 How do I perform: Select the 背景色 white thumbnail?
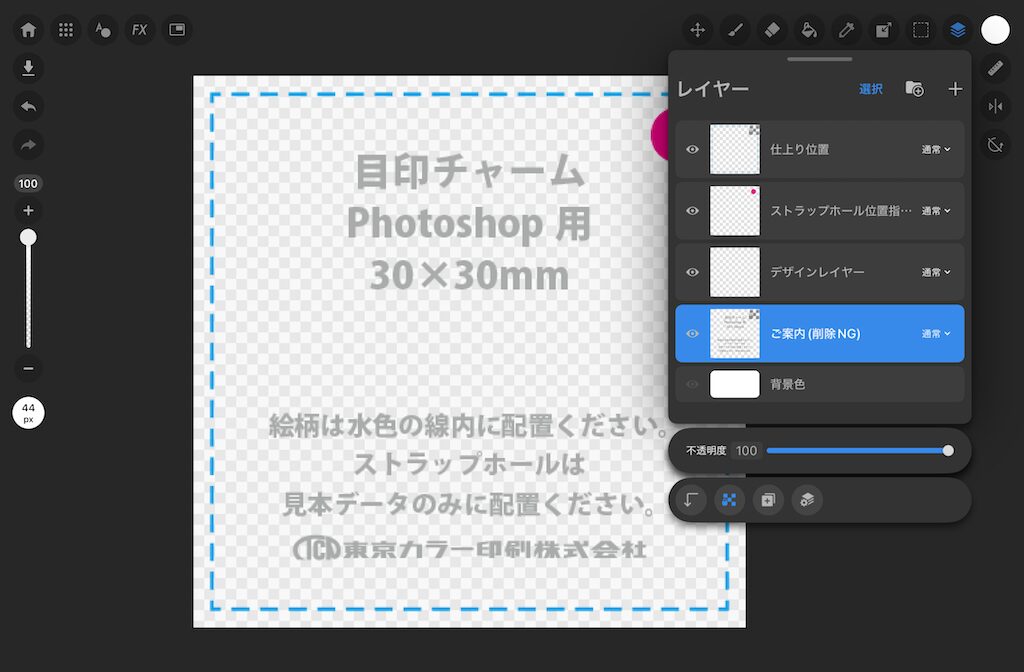(735, 384)
